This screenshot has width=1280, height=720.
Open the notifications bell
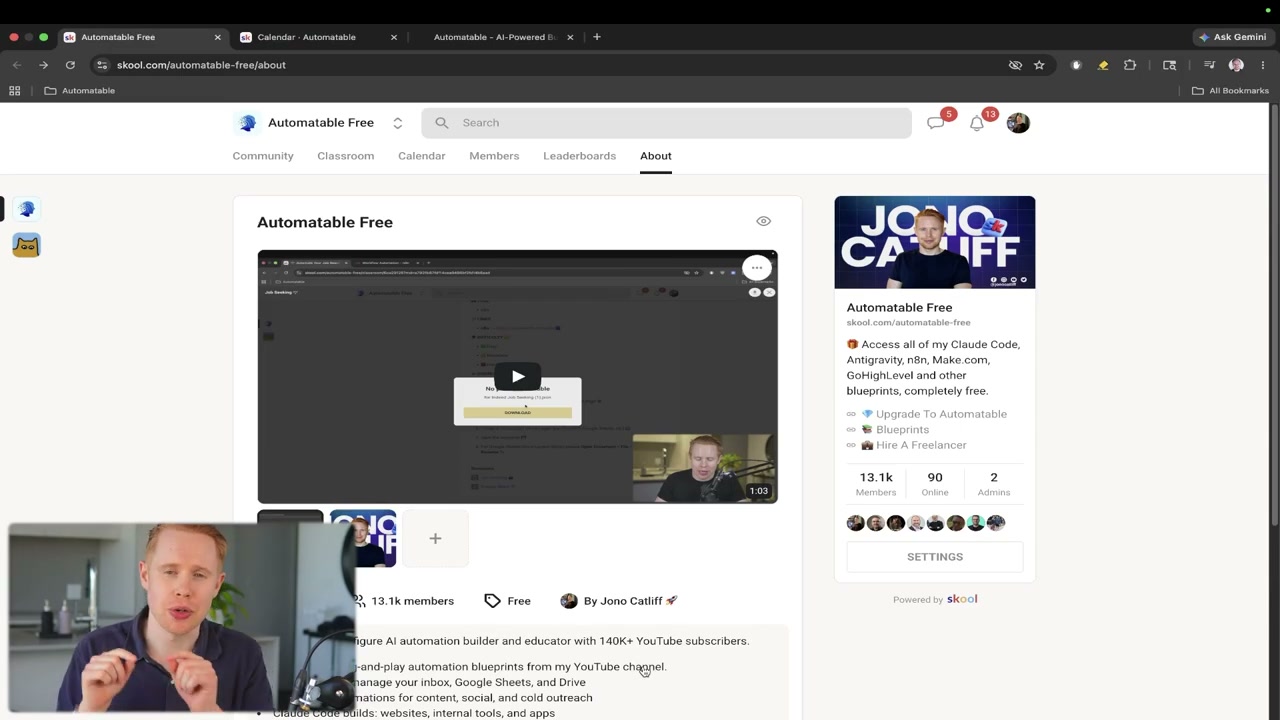click(x=977, y=123)
